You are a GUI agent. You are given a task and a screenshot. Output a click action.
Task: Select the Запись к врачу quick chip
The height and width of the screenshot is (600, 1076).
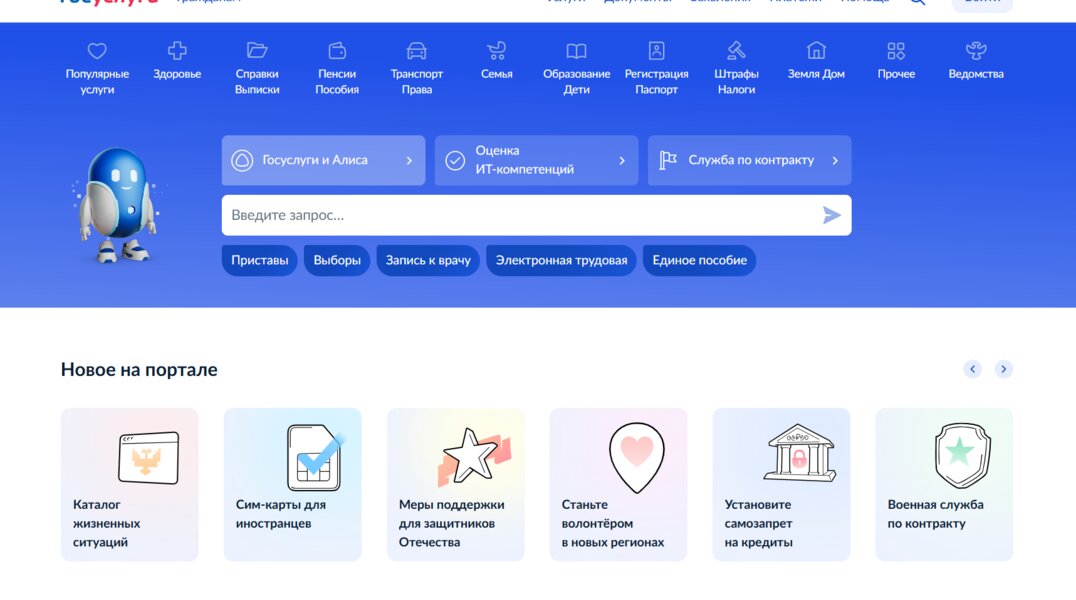[428, 260]
